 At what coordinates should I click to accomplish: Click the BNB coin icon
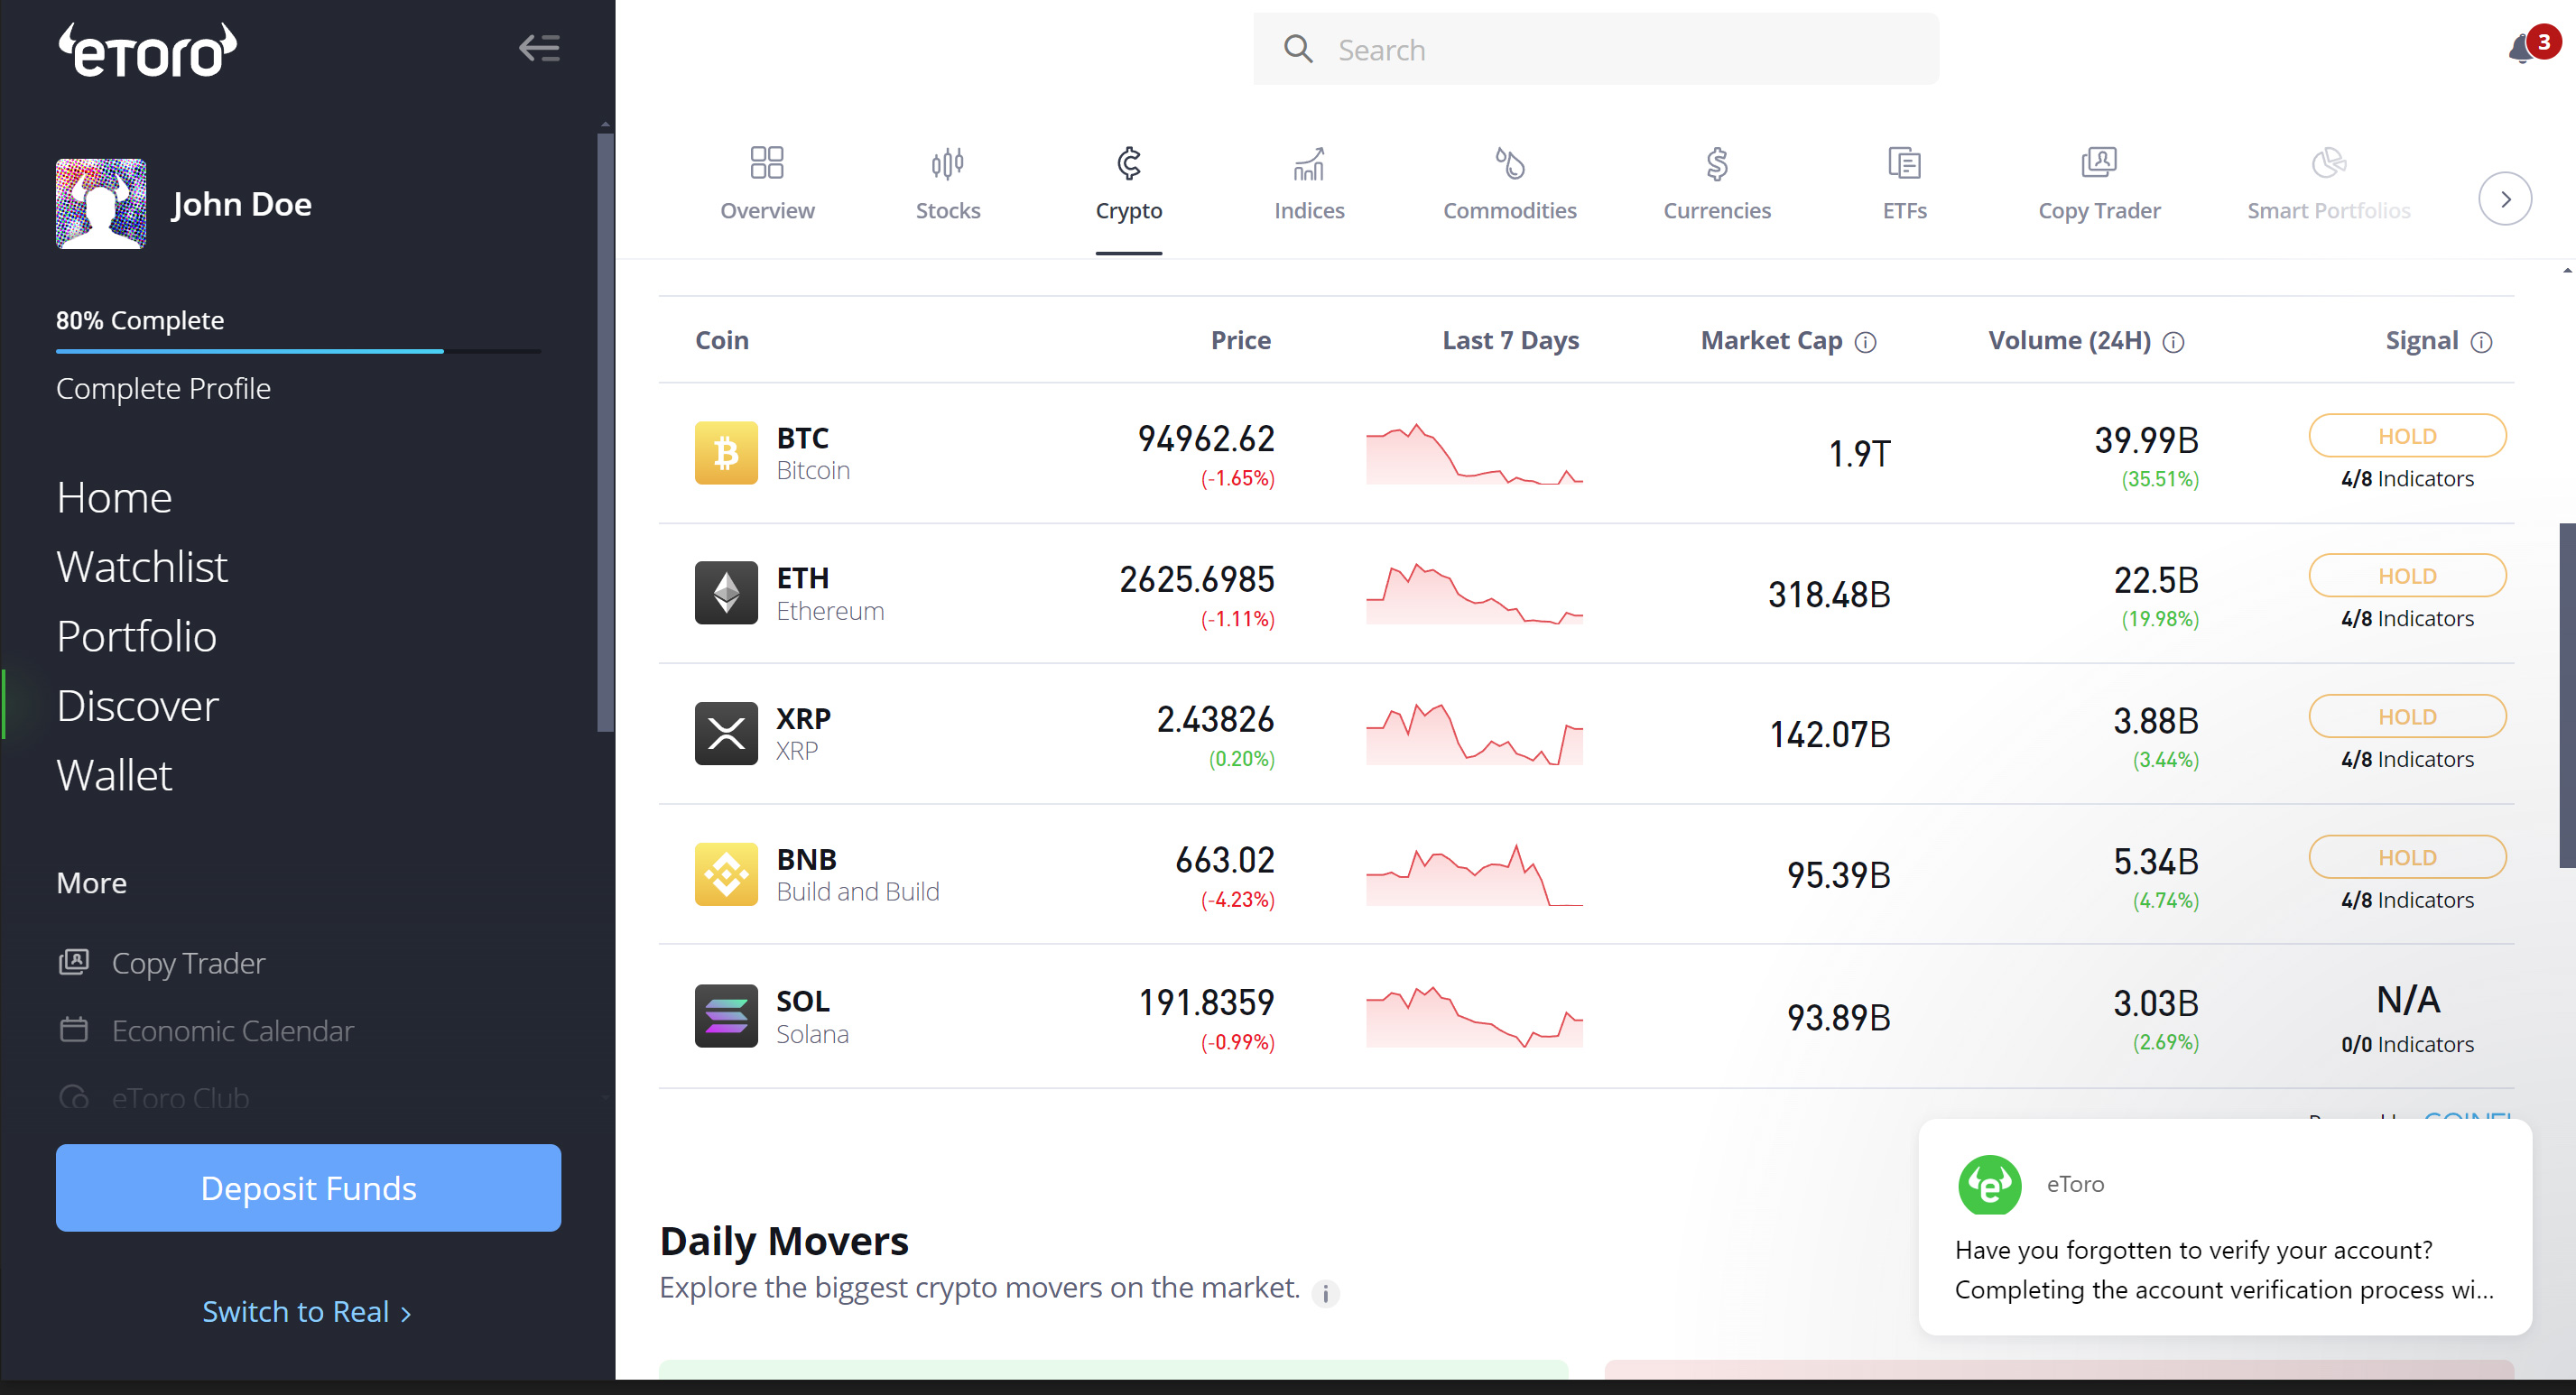pyautogui.click(x=726, y=874)
